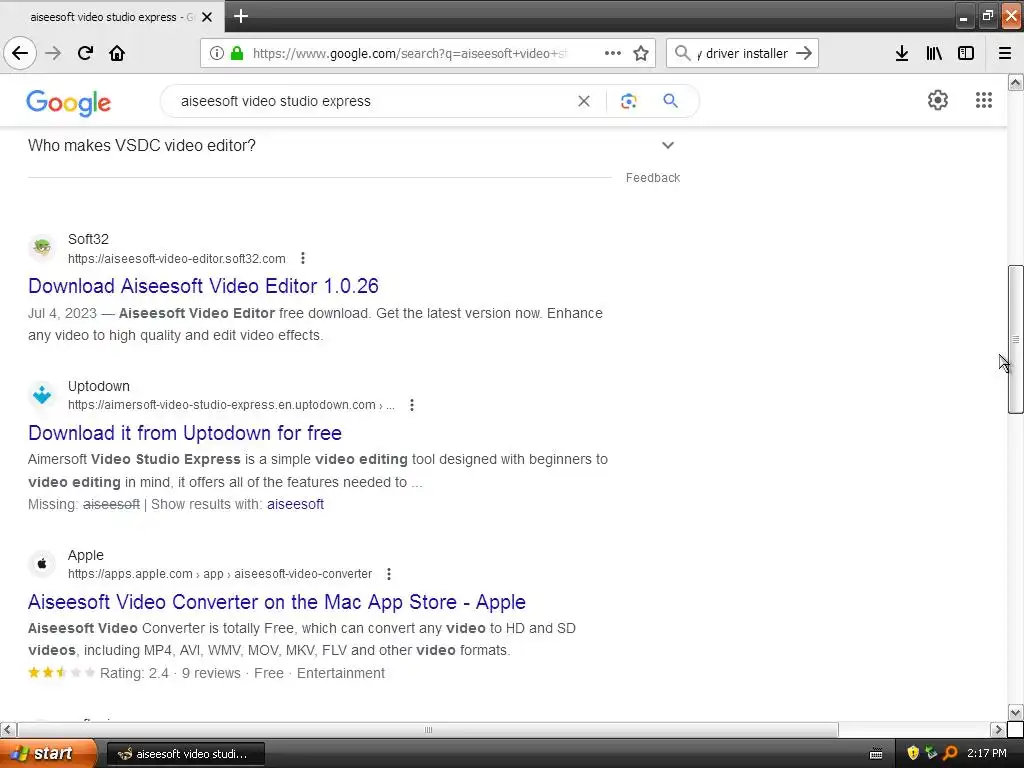Click the Apple site name text

(x=86, y=555)
